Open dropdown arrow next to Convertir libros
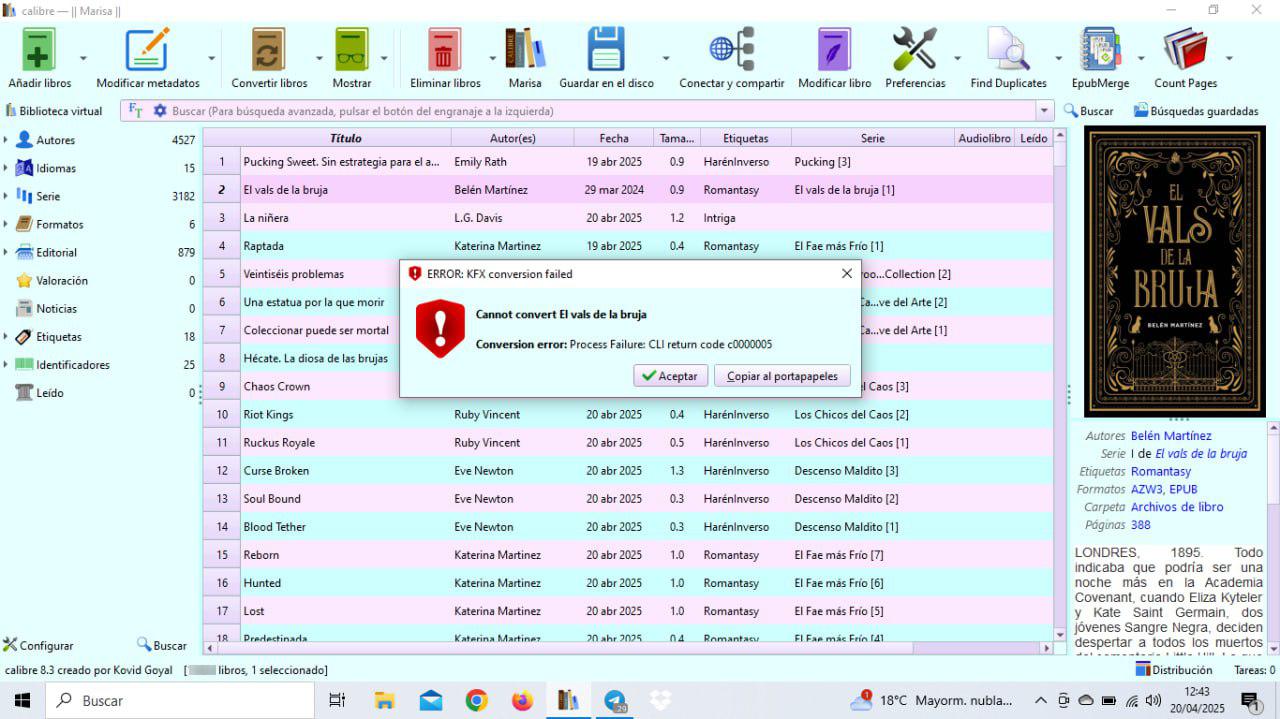This screenshot has height=719, width=1280. pos(319,58)
